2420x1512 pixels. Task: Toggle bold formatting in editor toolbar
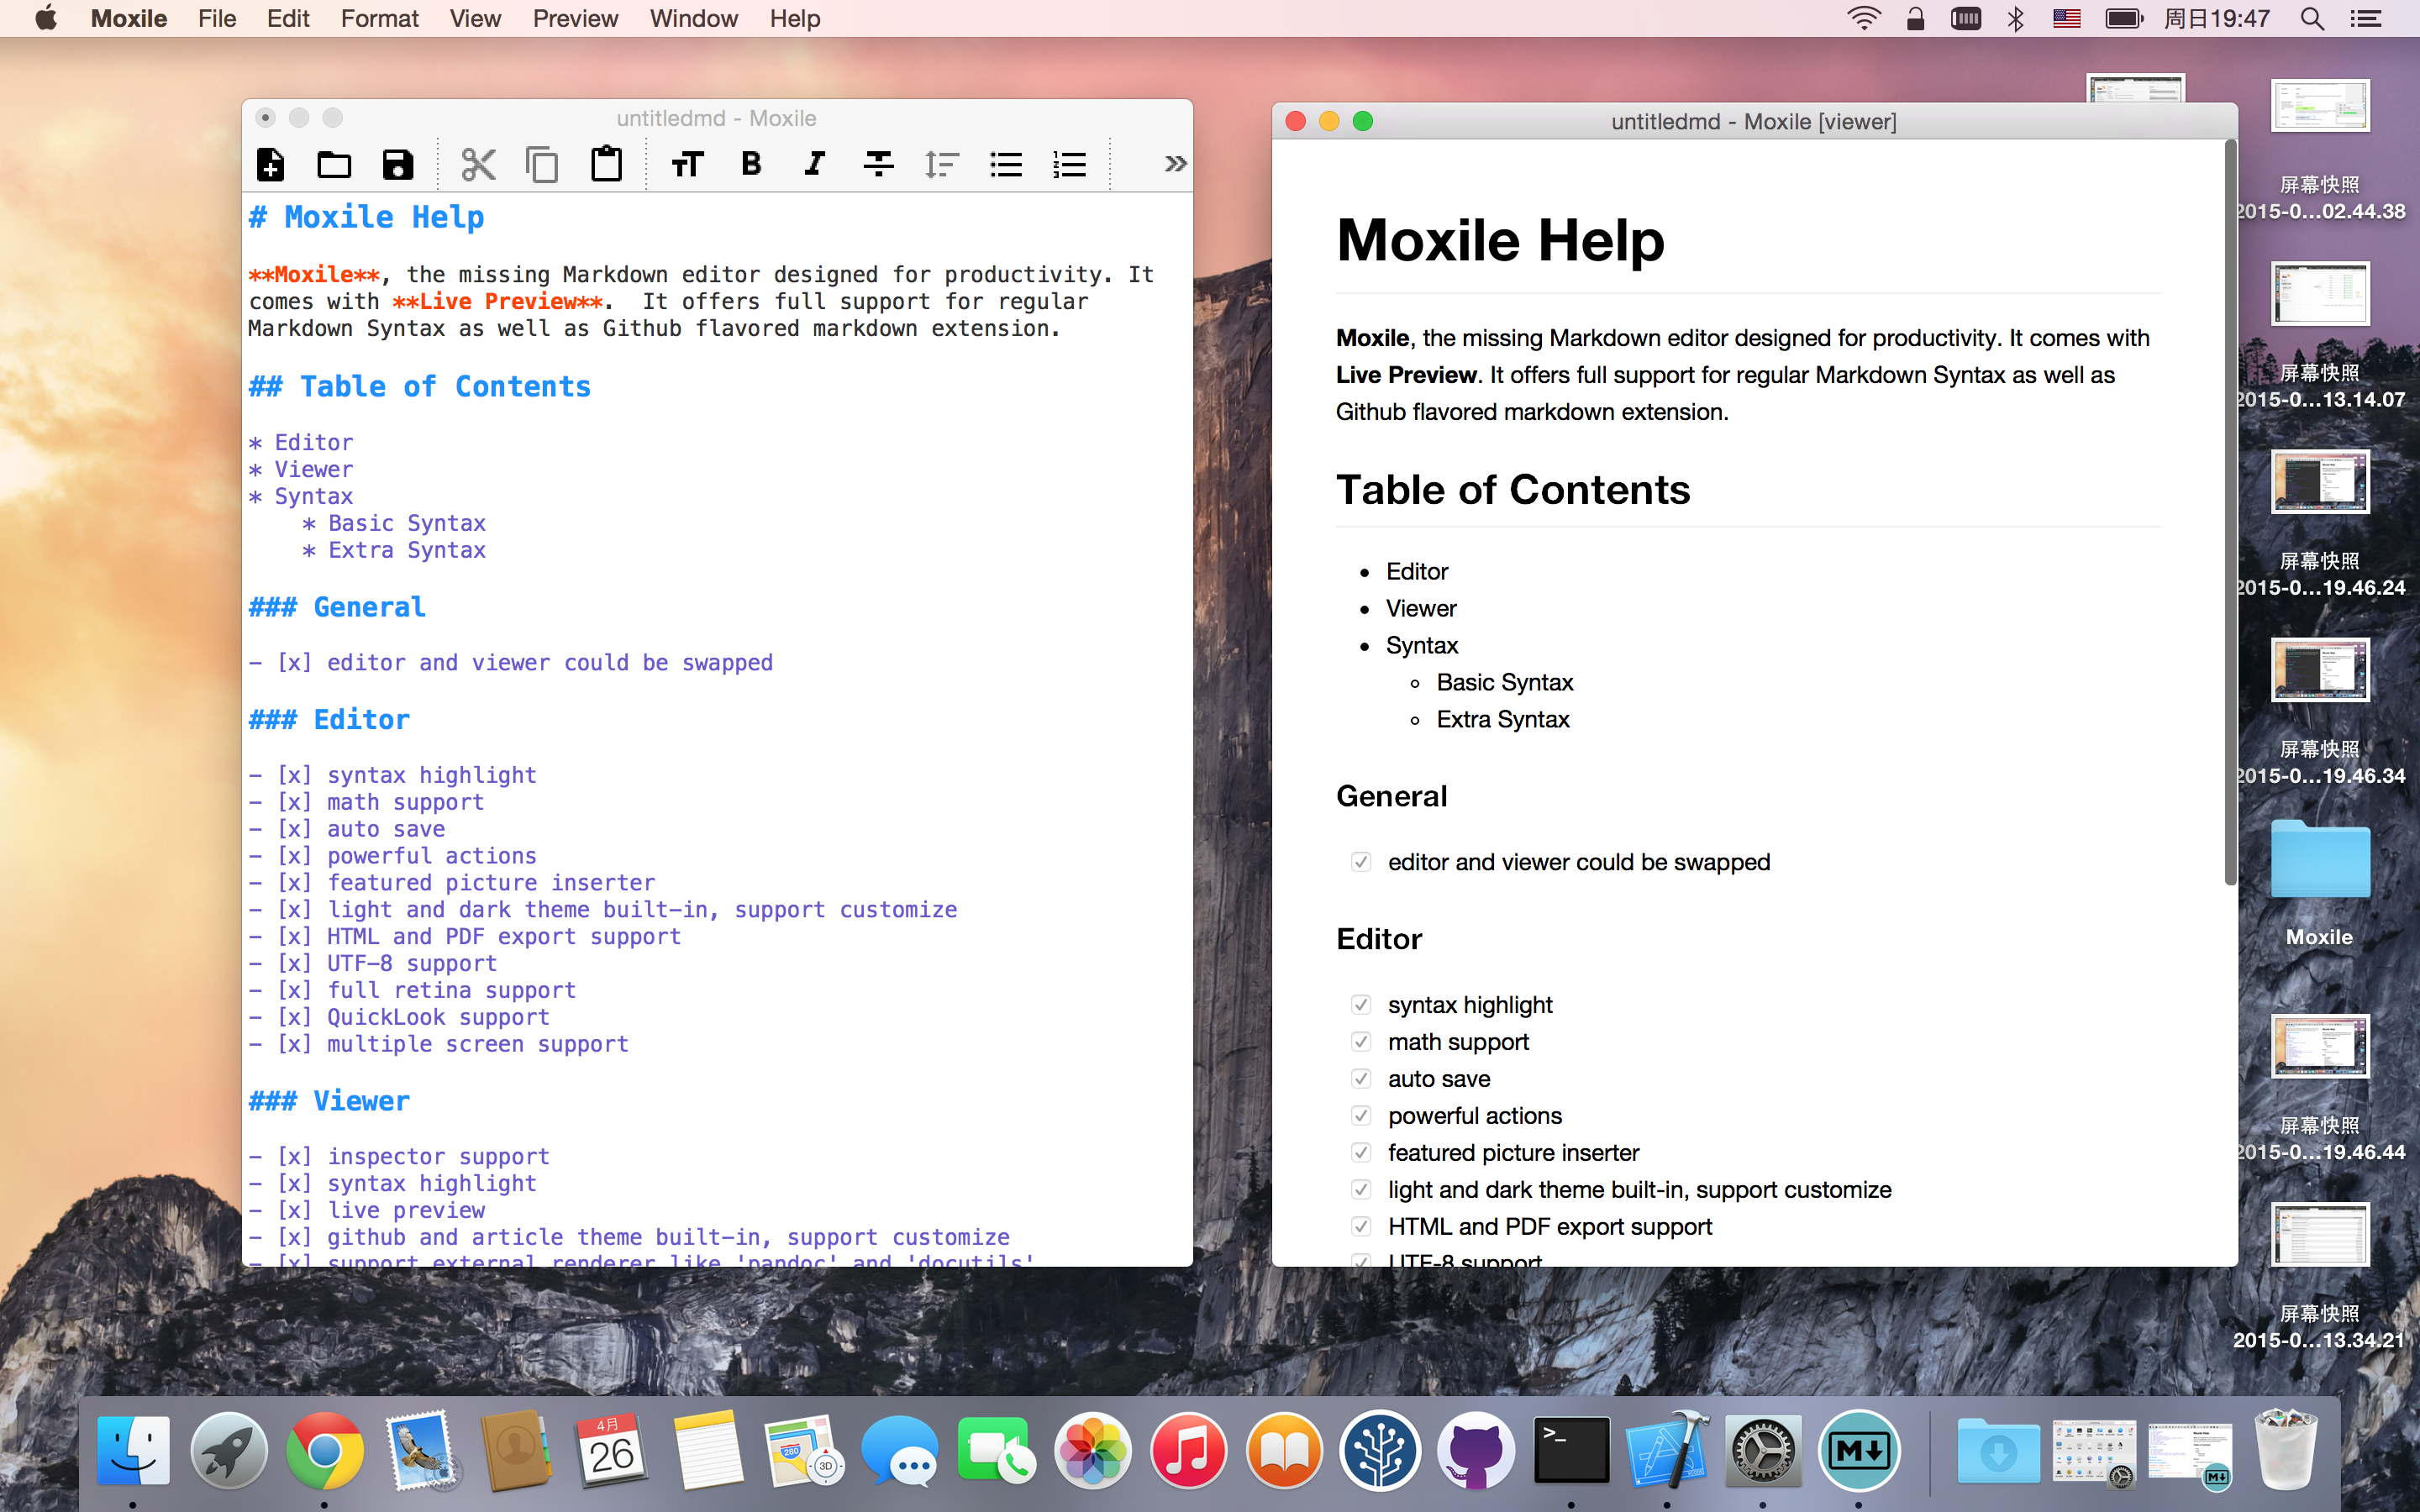[x=751, y=164]
